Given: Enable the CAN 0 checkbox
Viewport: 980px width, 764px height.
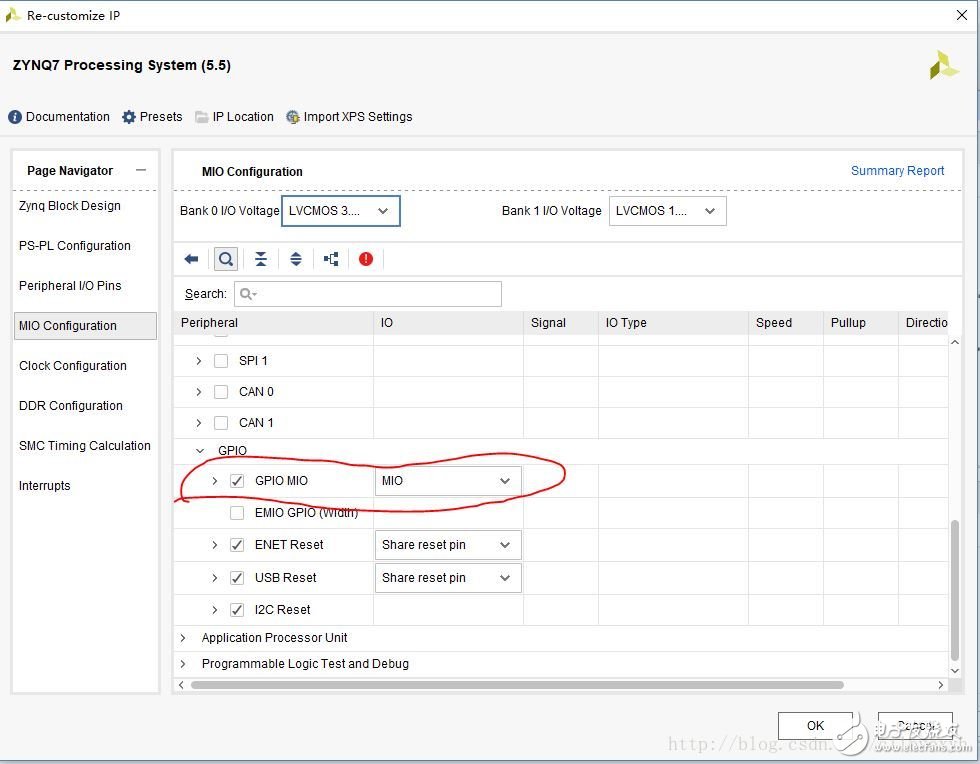Looking at the screenshot, I should click(x=221, y=392).
